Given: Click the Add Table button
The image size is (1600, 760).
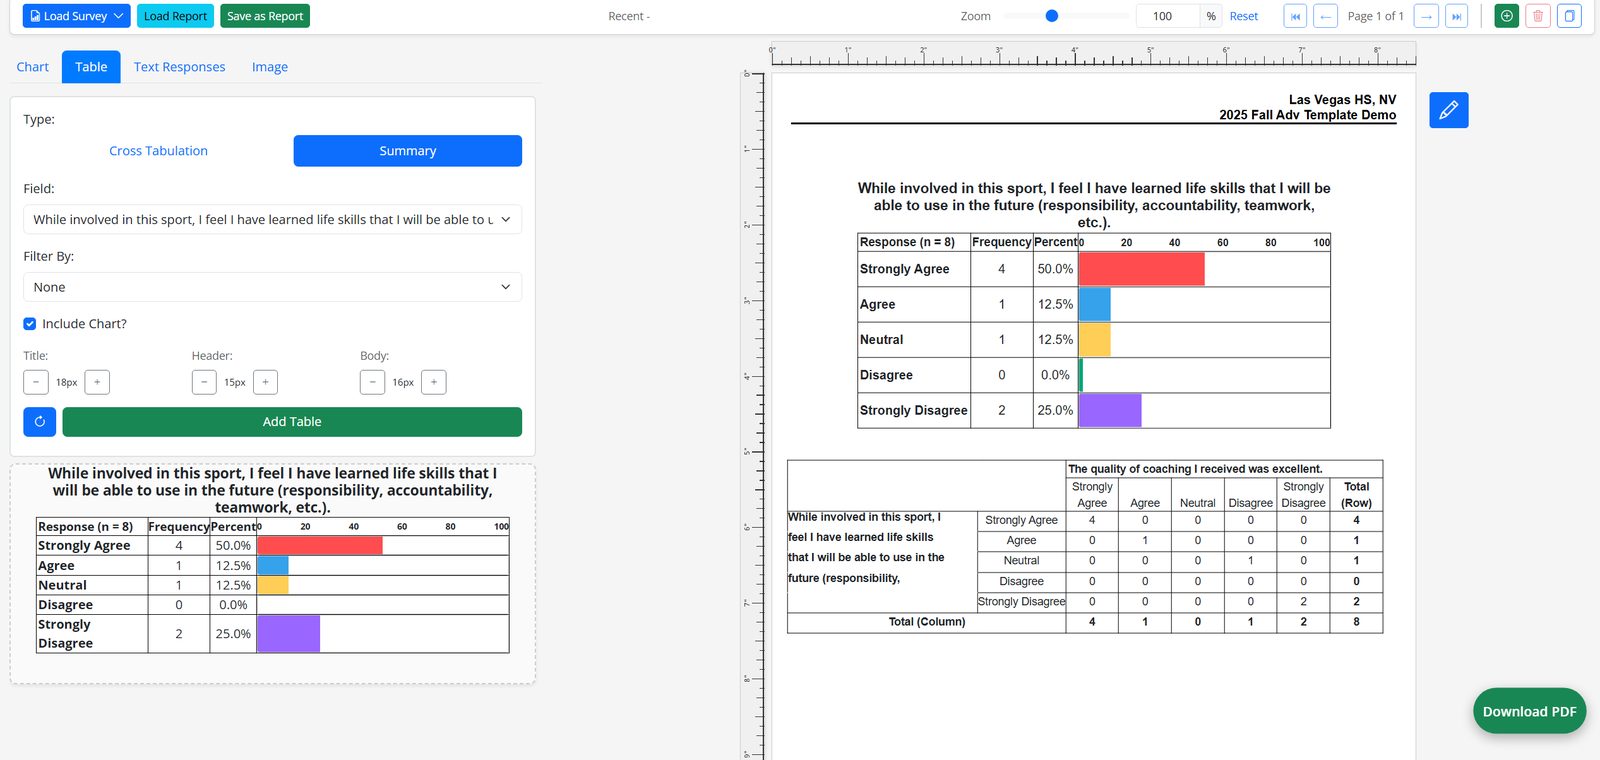Looking at the screenshot, I should (x=292, y=422).
